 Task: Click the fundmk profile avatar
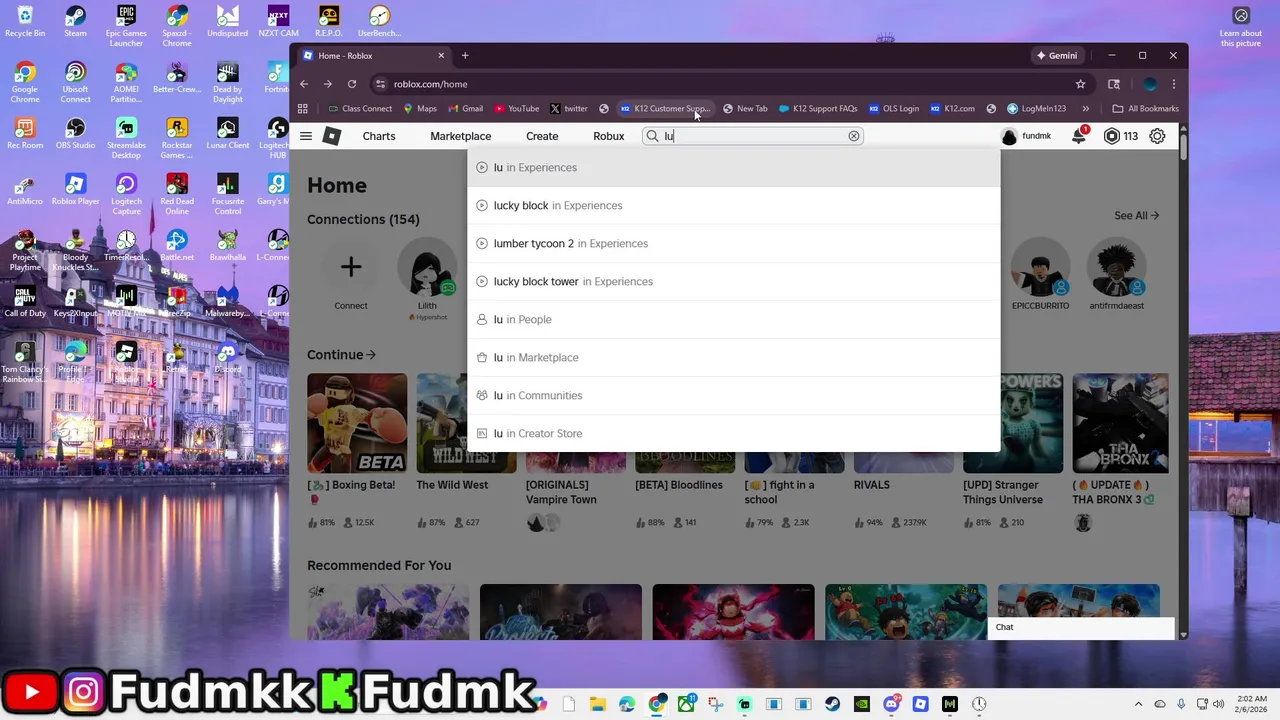coord(1009,136)
